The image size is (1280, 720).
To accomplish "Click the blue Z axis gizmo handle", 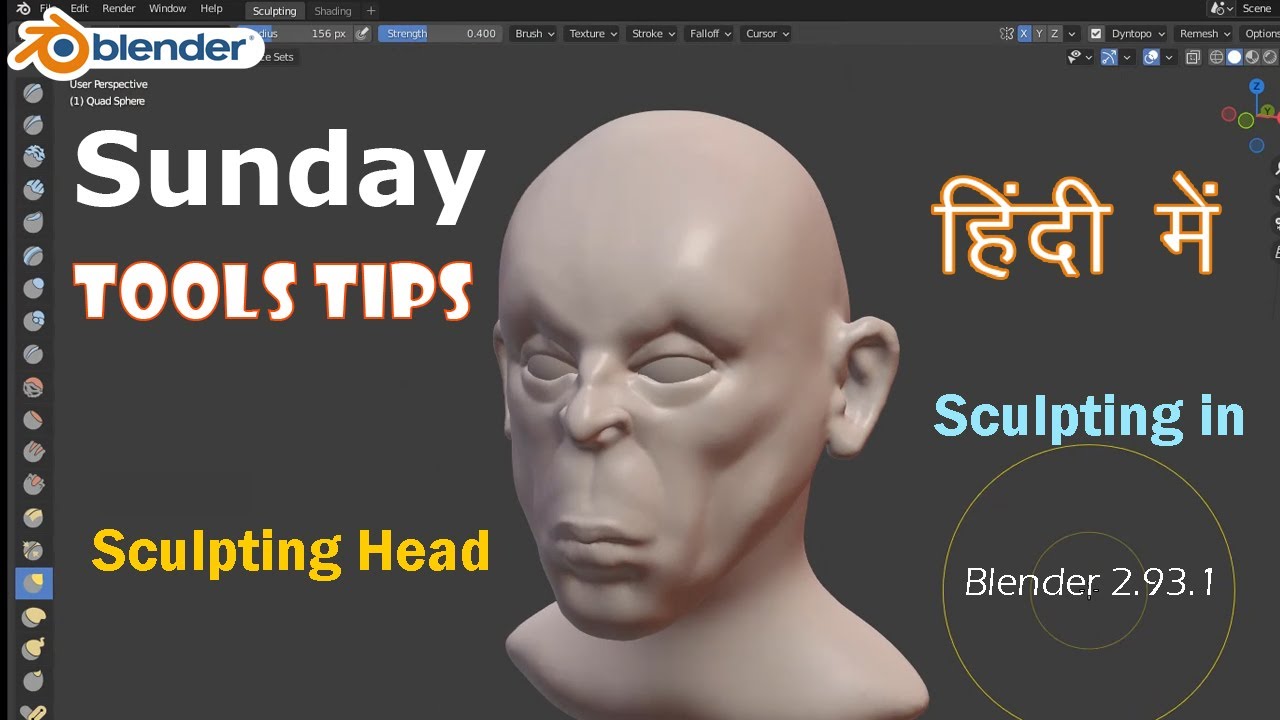I will [x=1257, y=87].
